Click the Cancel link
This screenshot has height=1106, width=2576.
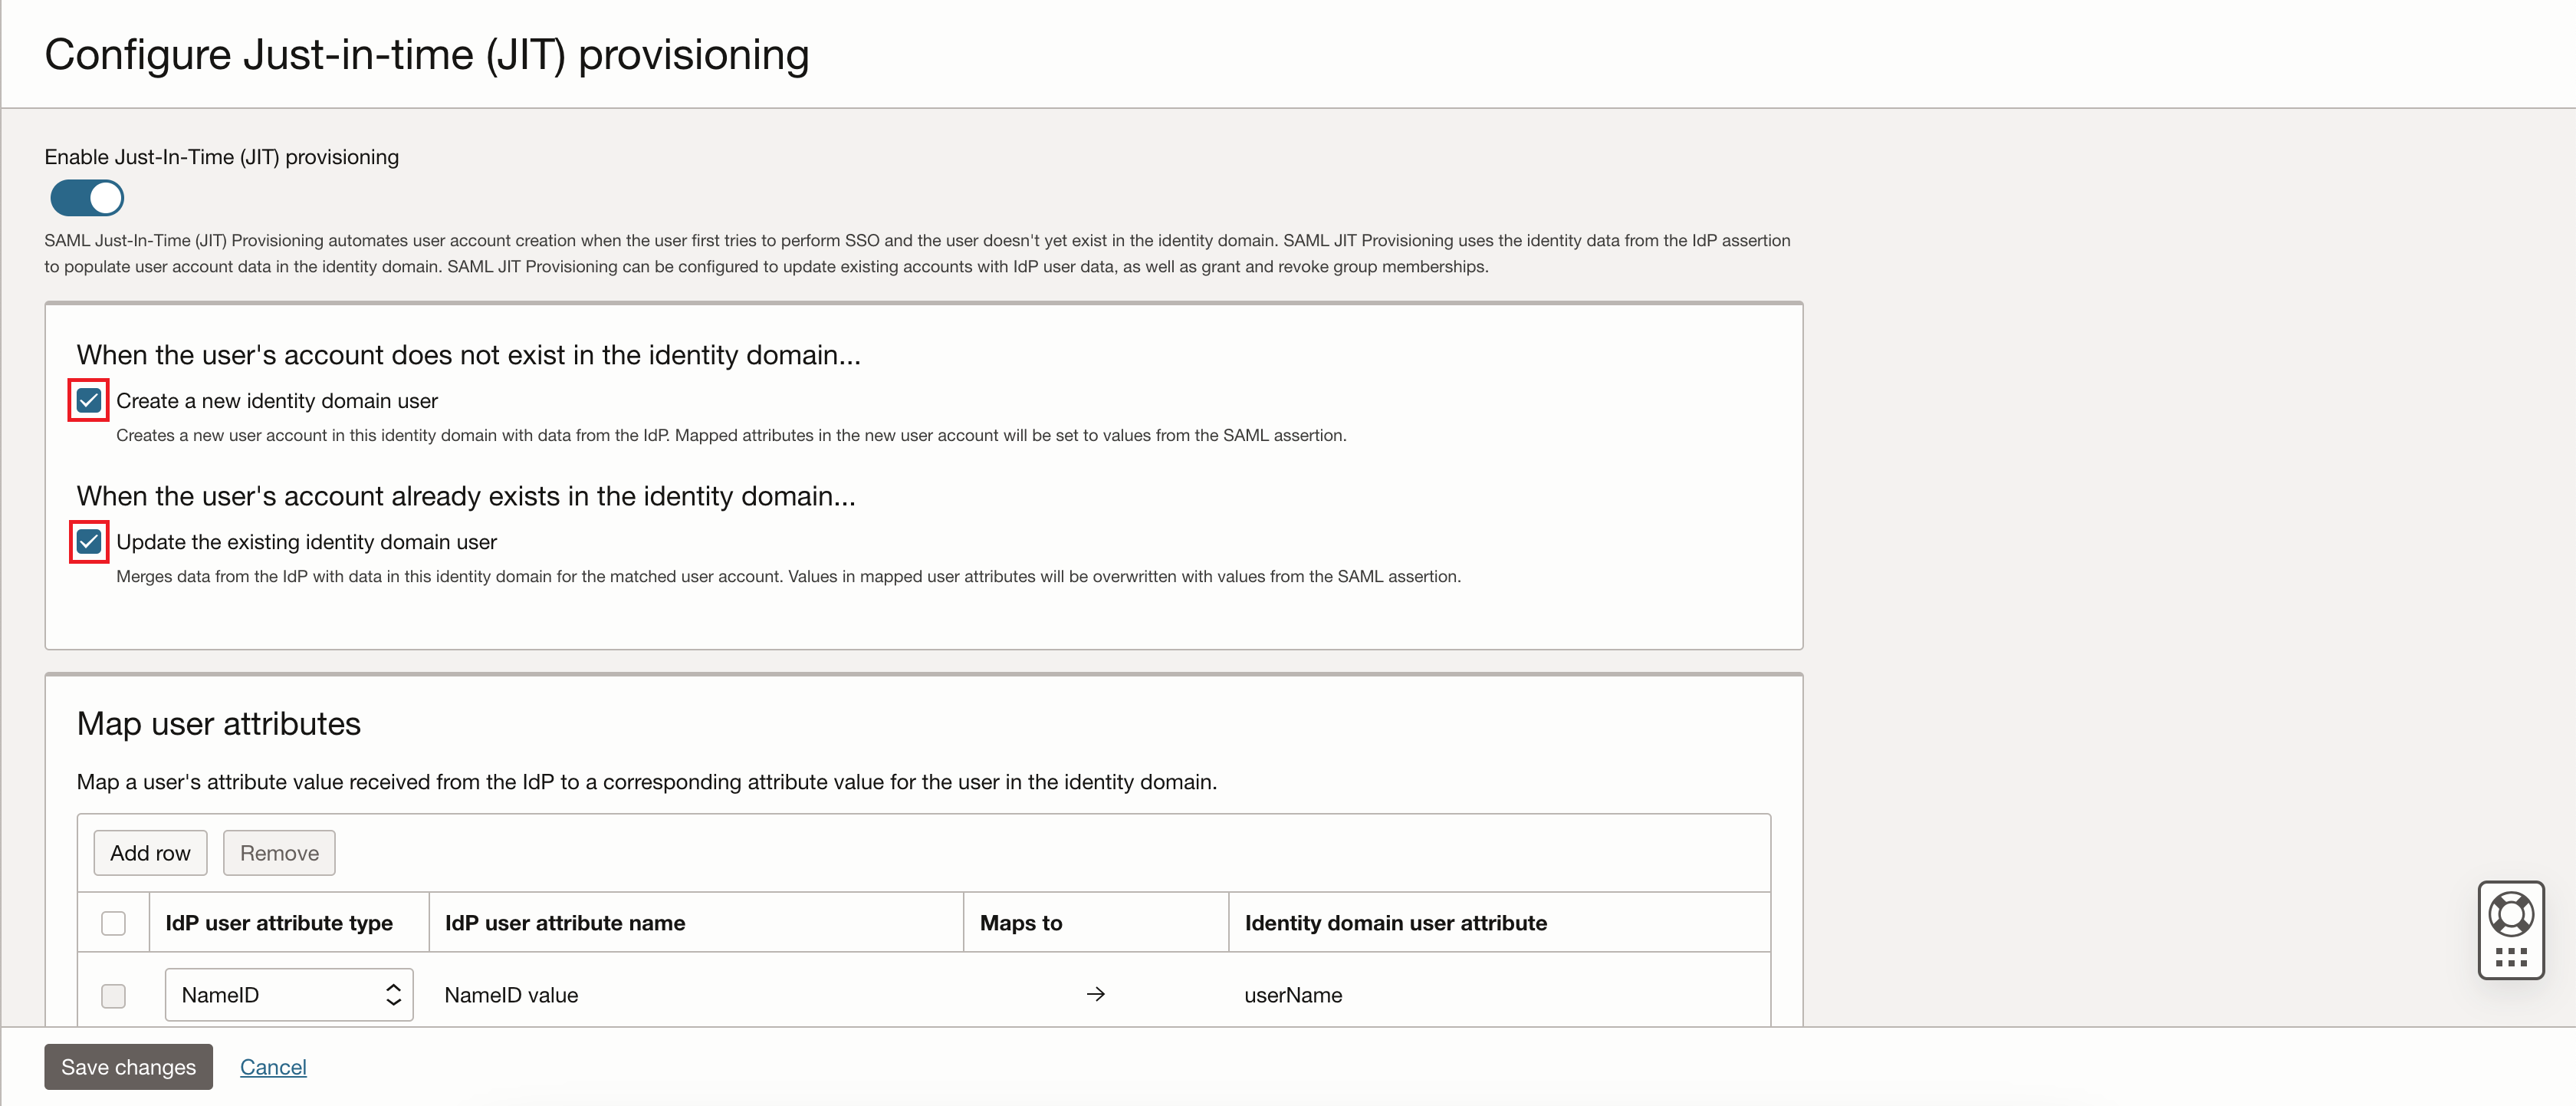pyautogui.click(x=273, y=1066)
